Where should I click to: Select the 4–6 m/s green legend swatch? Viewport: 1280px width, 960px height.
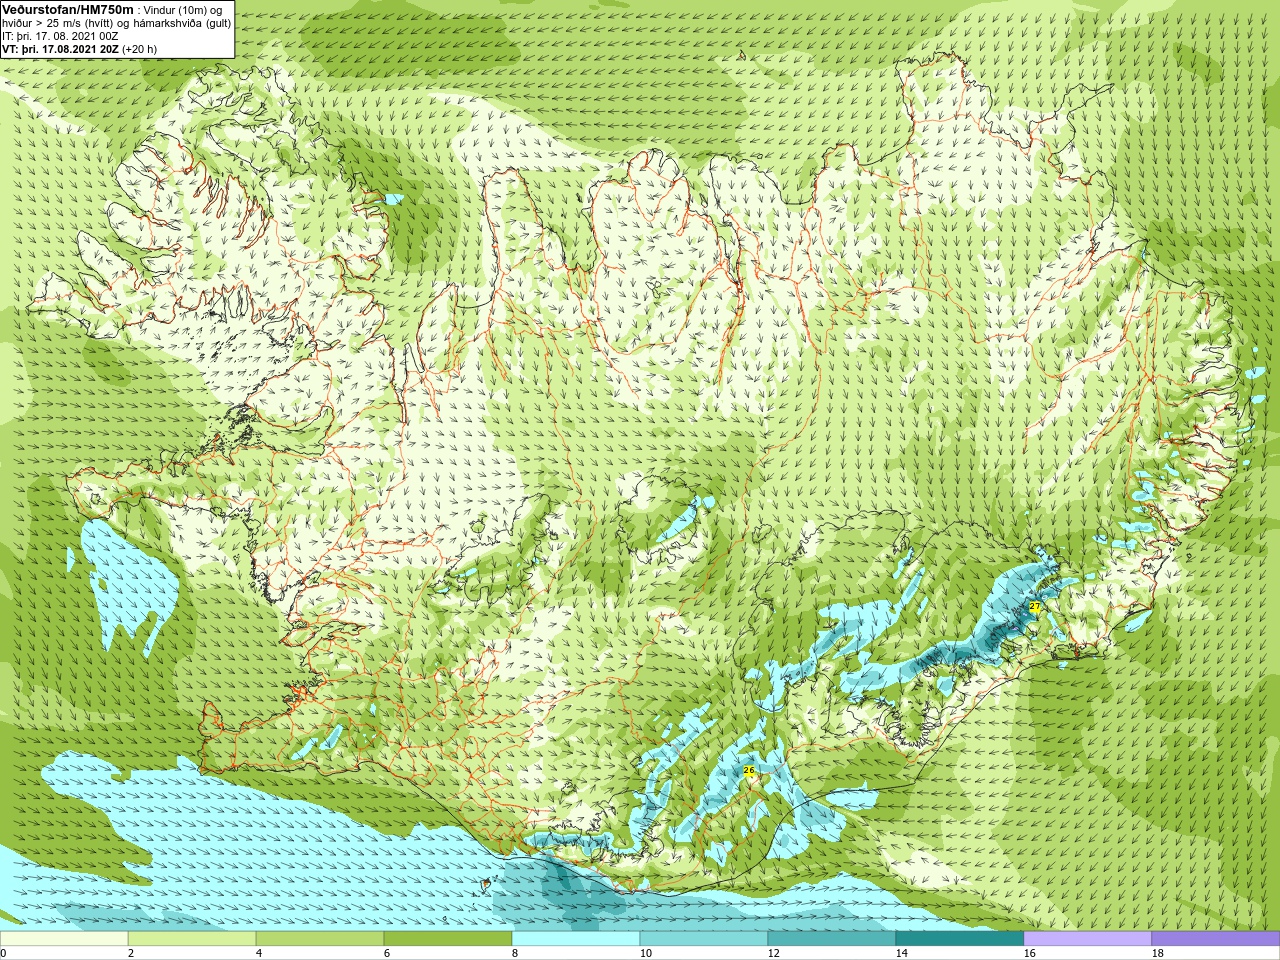tap(320, 939)
